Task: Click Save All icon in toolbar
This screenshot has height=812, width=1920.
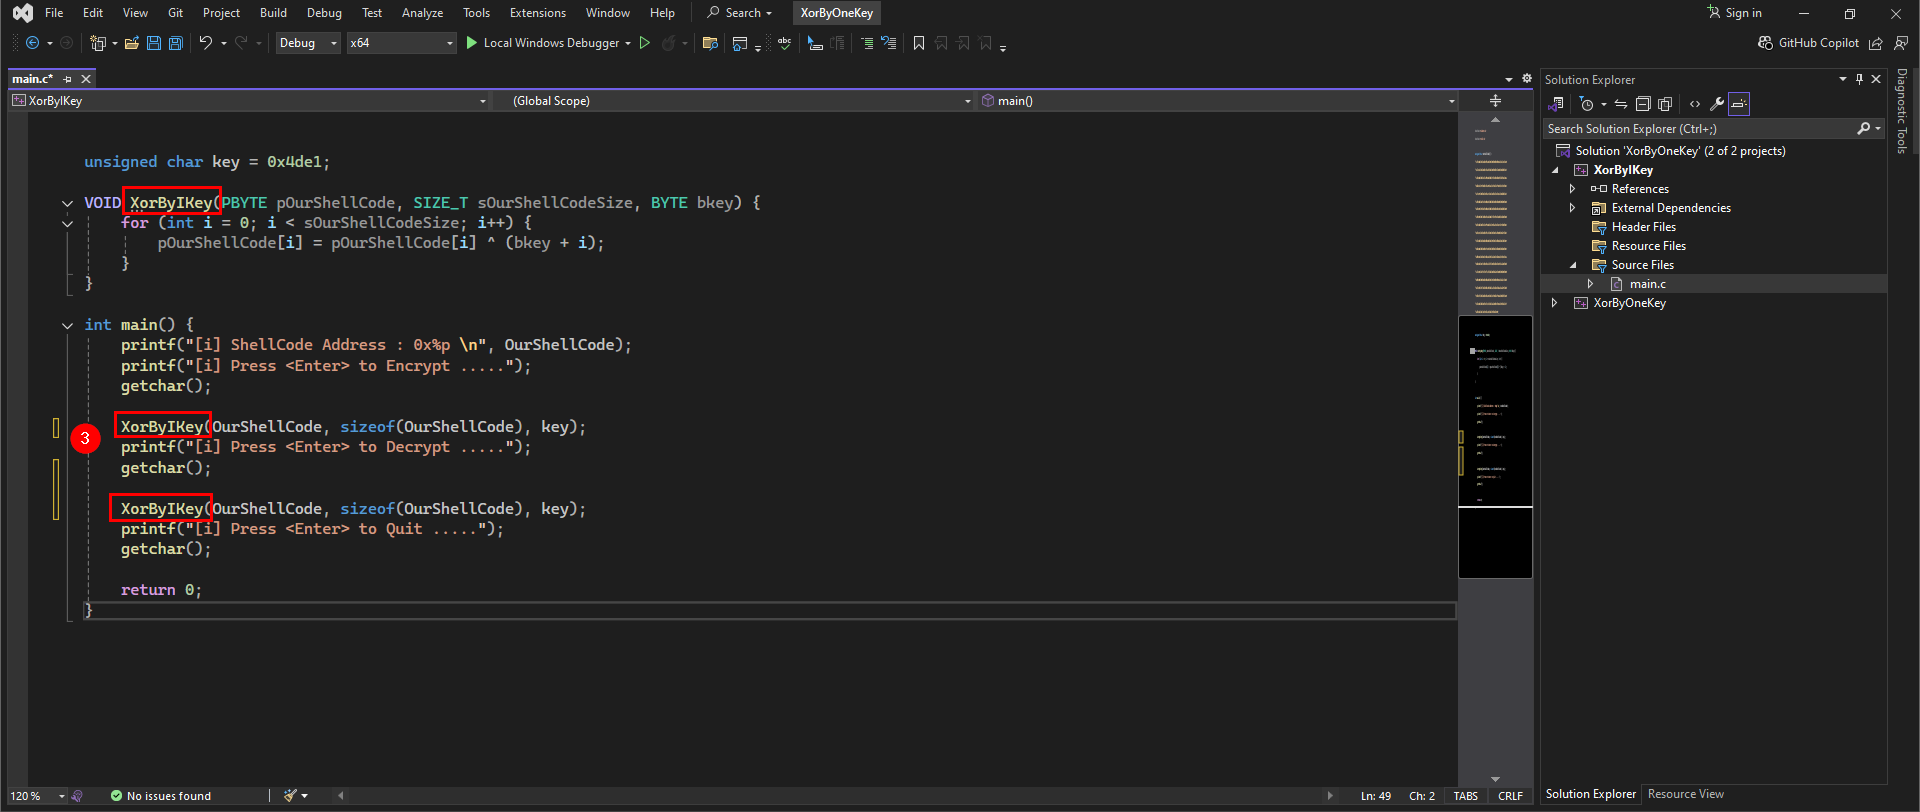Action: click(176, 43)
